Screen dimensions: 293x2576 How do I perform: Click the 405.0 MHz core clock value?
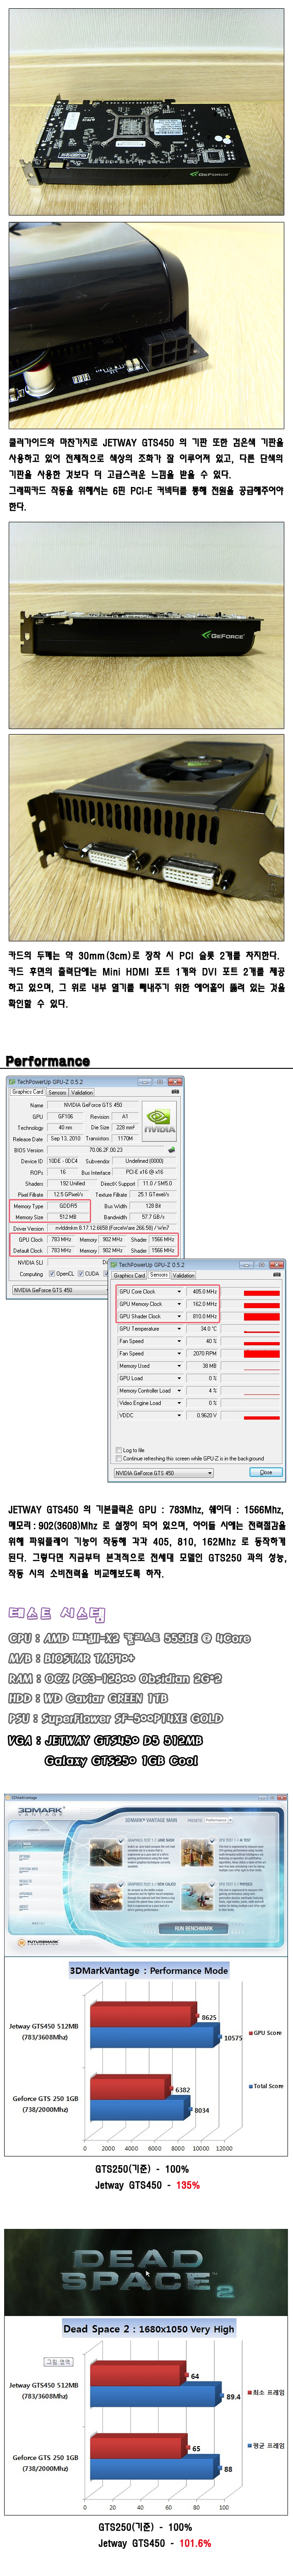[x=205, y=1292]
